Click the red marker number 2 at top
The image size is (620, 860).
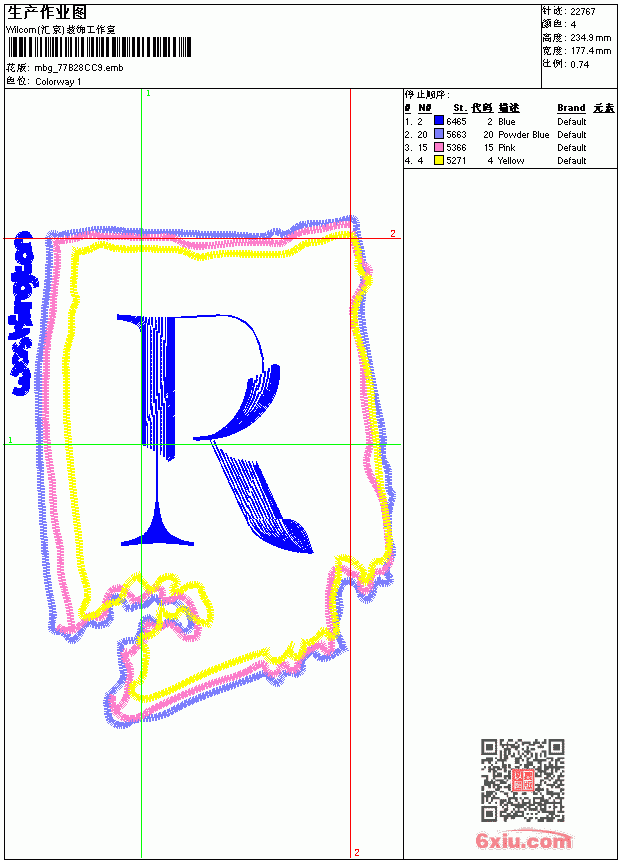[x=393, y=234]
